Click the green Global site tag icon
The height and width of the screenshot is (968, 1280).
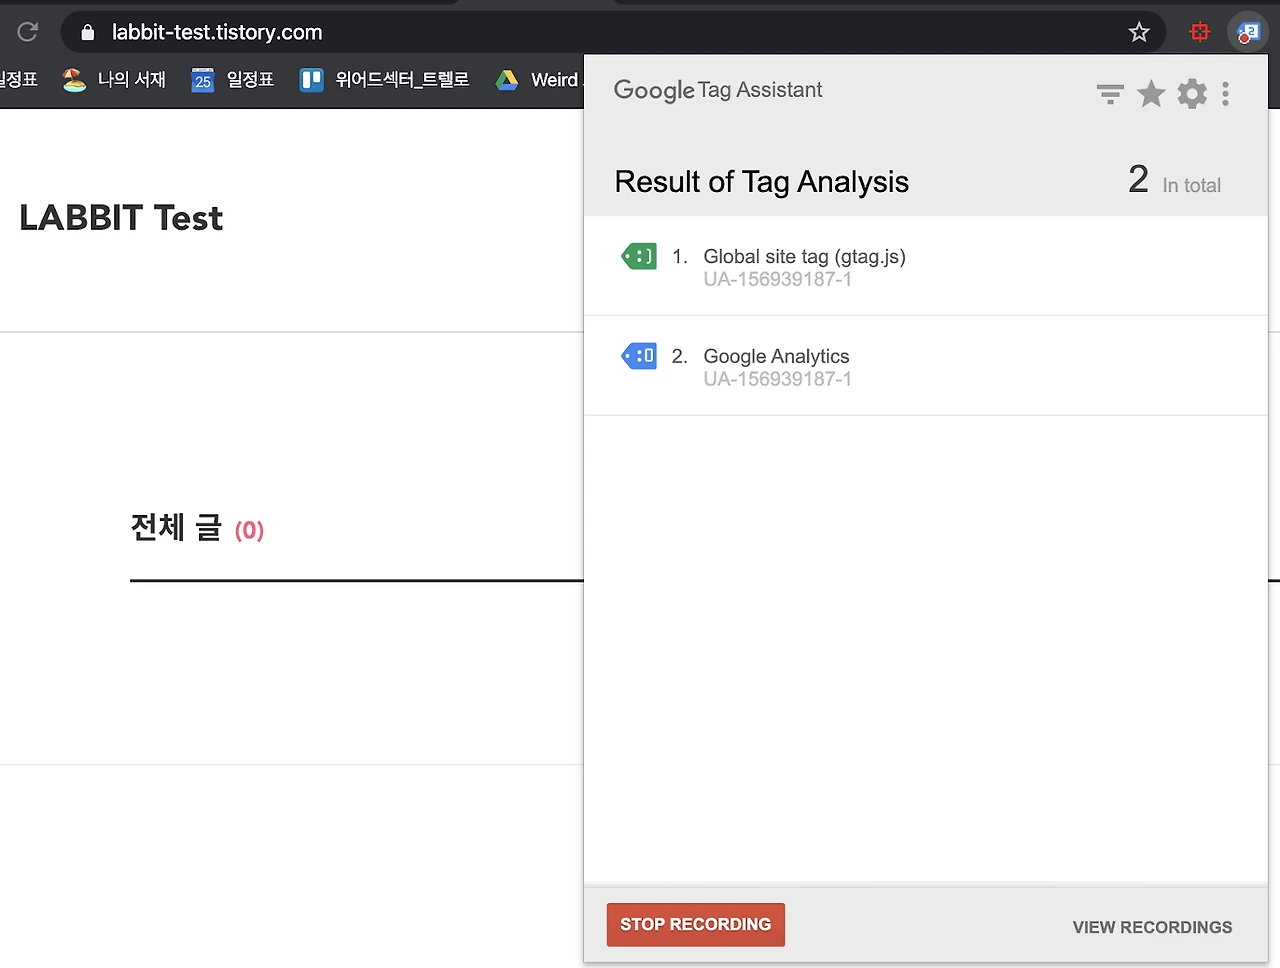coord(639,257)
